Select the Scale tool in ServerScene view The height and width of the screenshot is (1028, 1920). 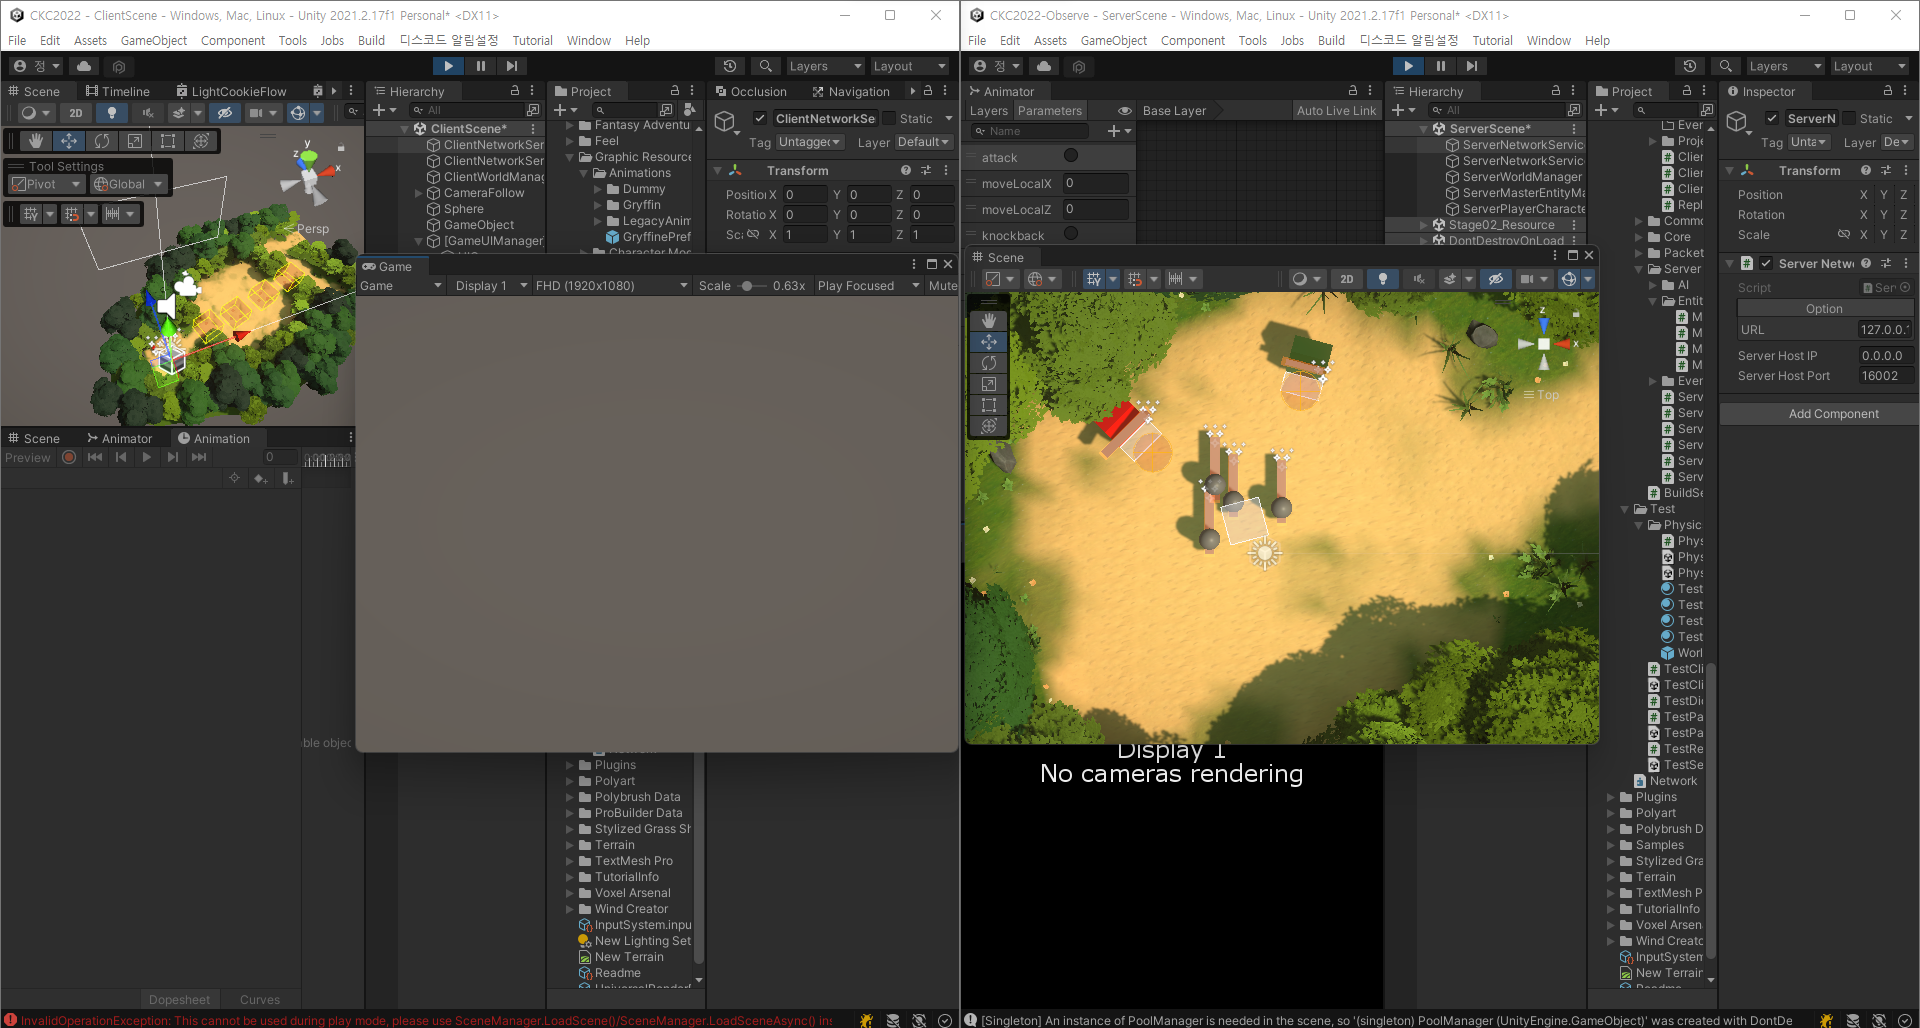[989, 384]
